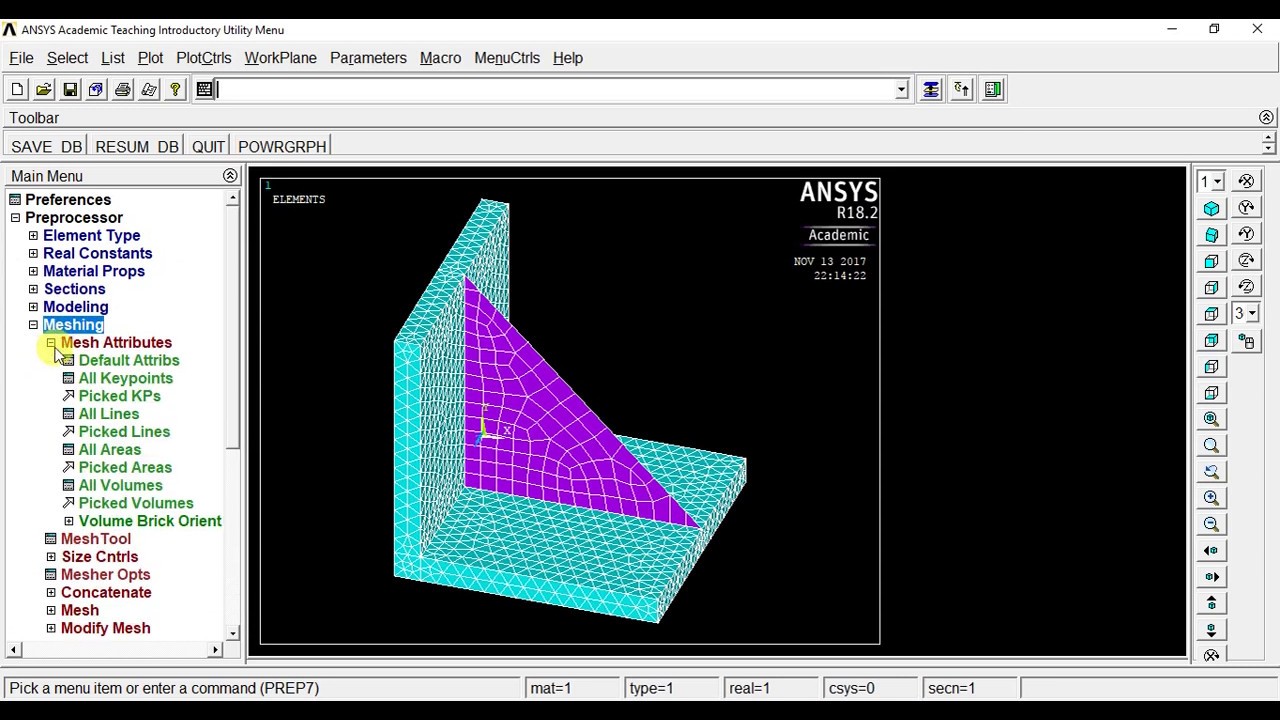Pan the model right
Screen dimensions: 1280x720
click(1212, 577)
